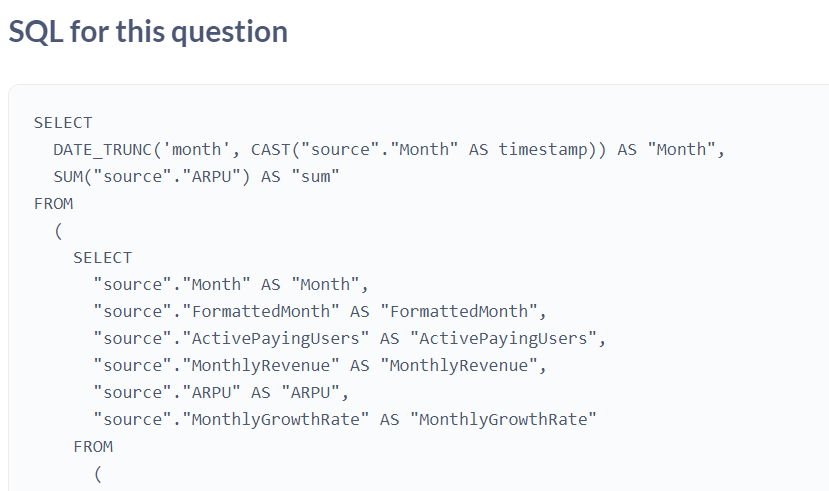Image resolution: width=829 pixels, height=491 pixels.
Task: Click the opening parenthesis below outer FROM
Action: [58, 231]
